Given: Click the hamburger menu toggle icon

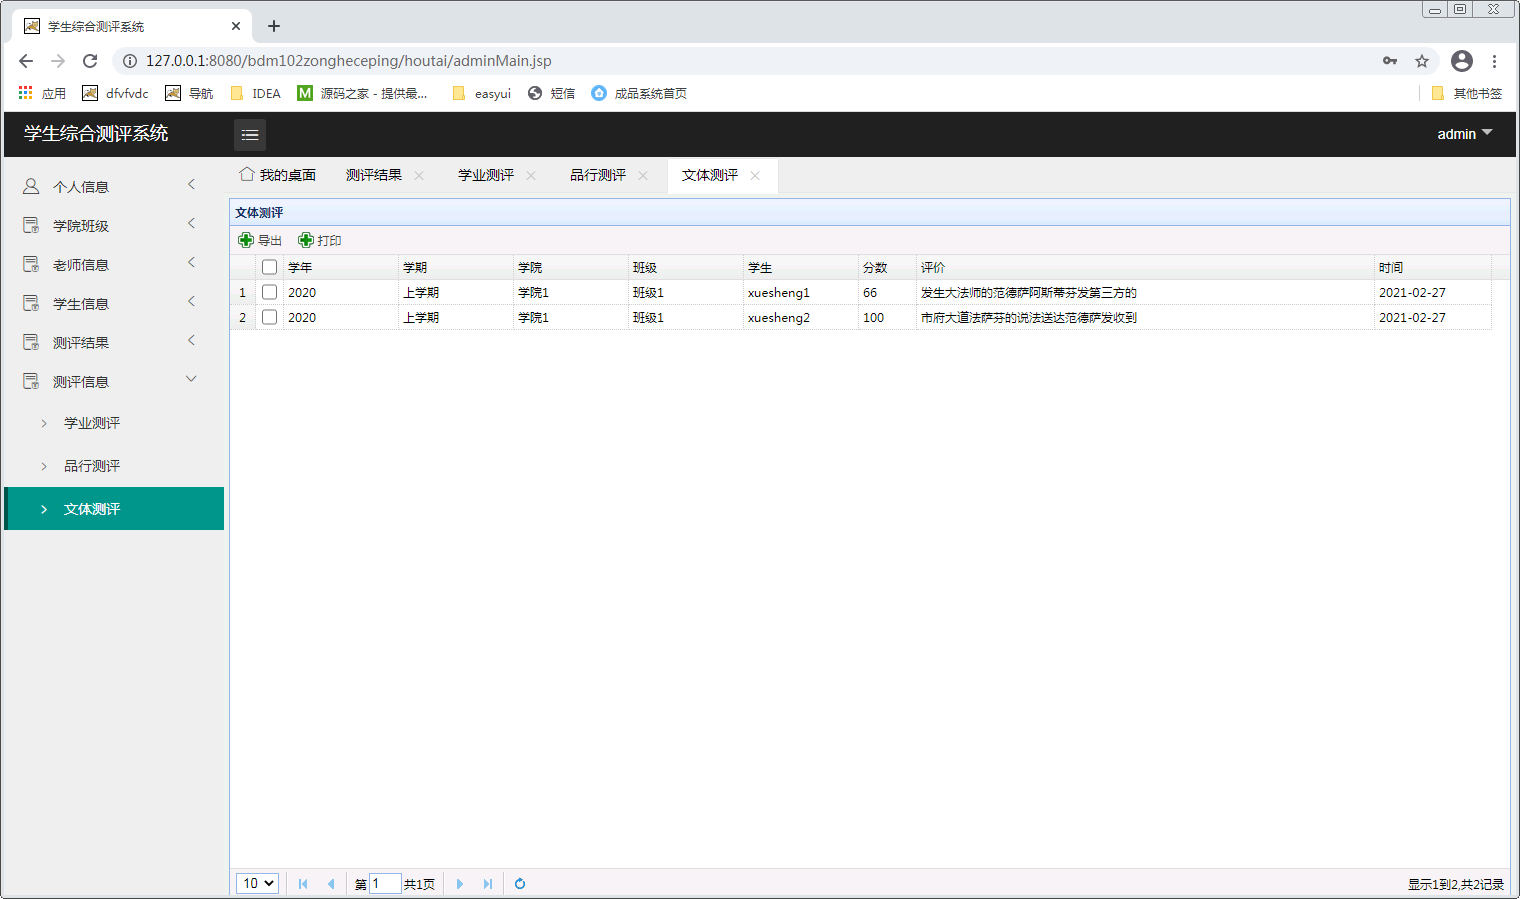Looking at the screenshot, I should pos(250,135).
